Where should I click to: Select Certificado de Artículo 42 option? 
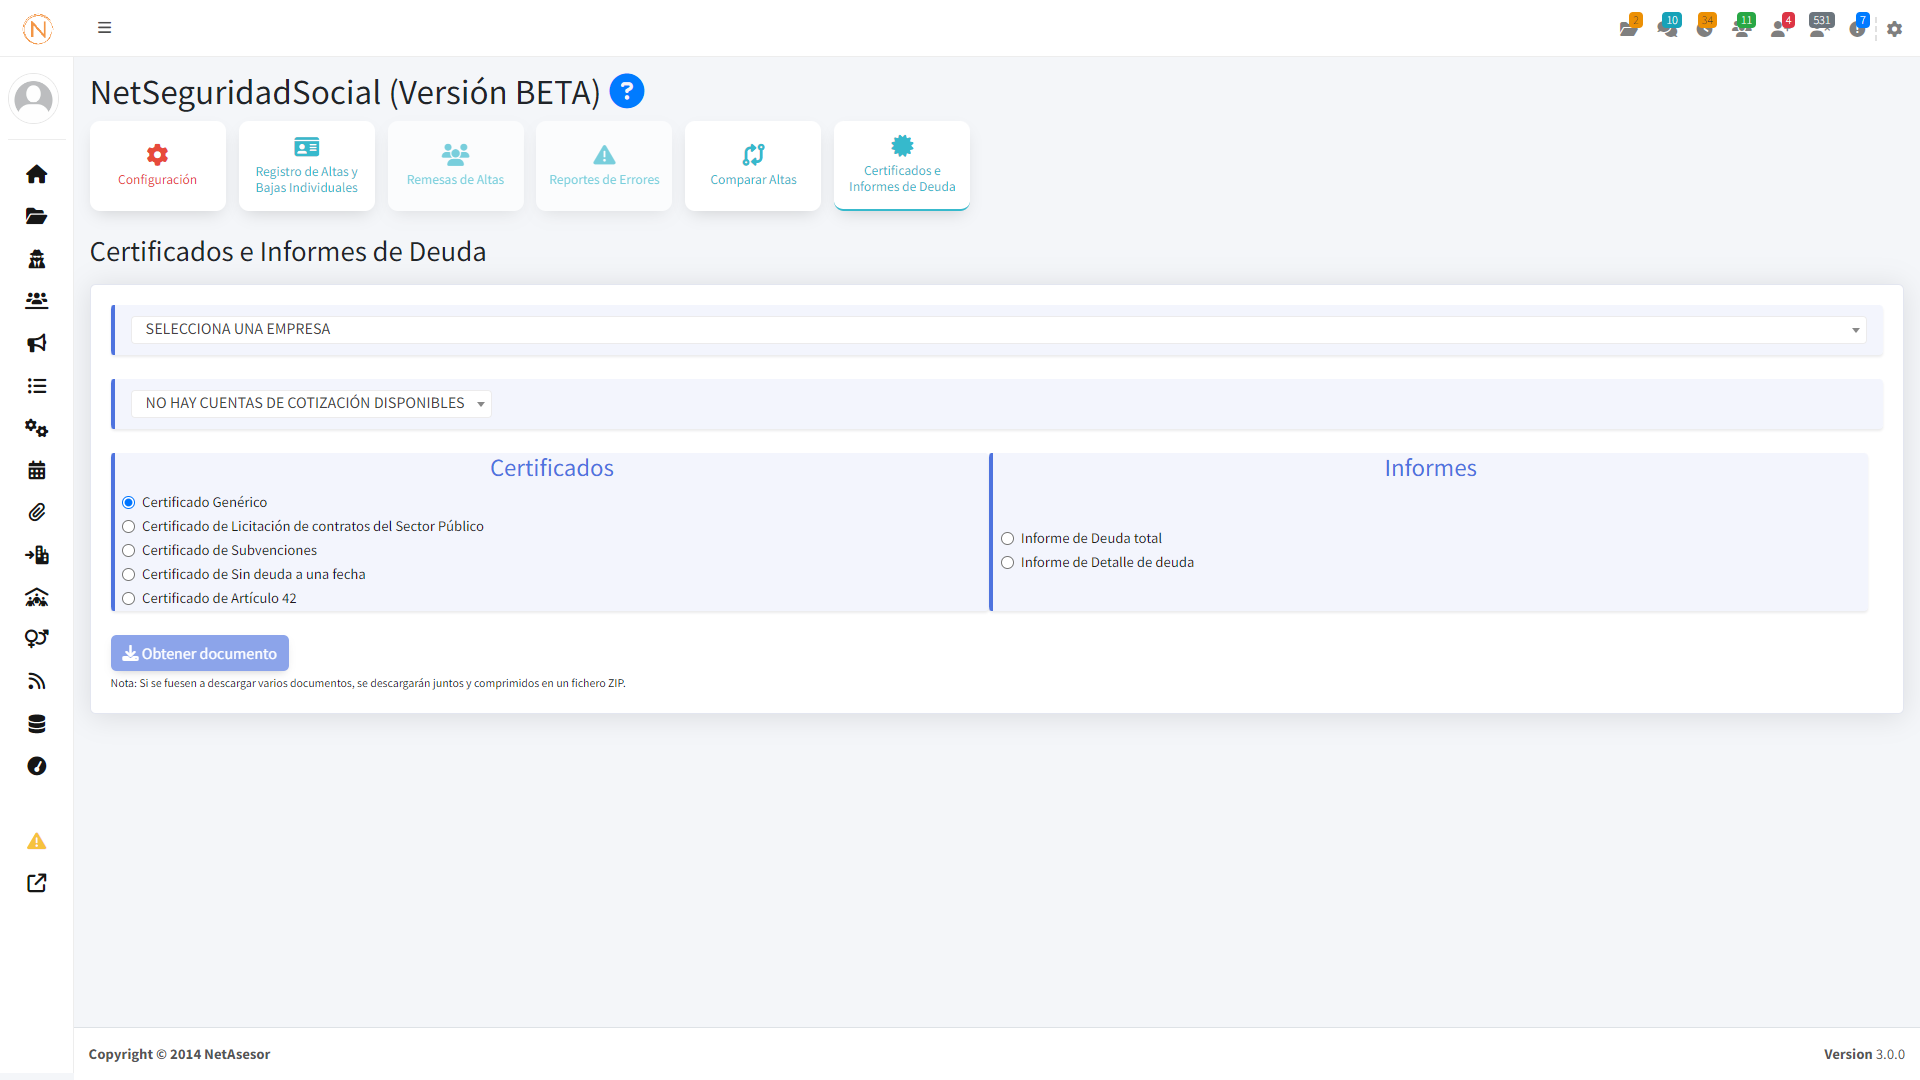[x=129, y=599]
